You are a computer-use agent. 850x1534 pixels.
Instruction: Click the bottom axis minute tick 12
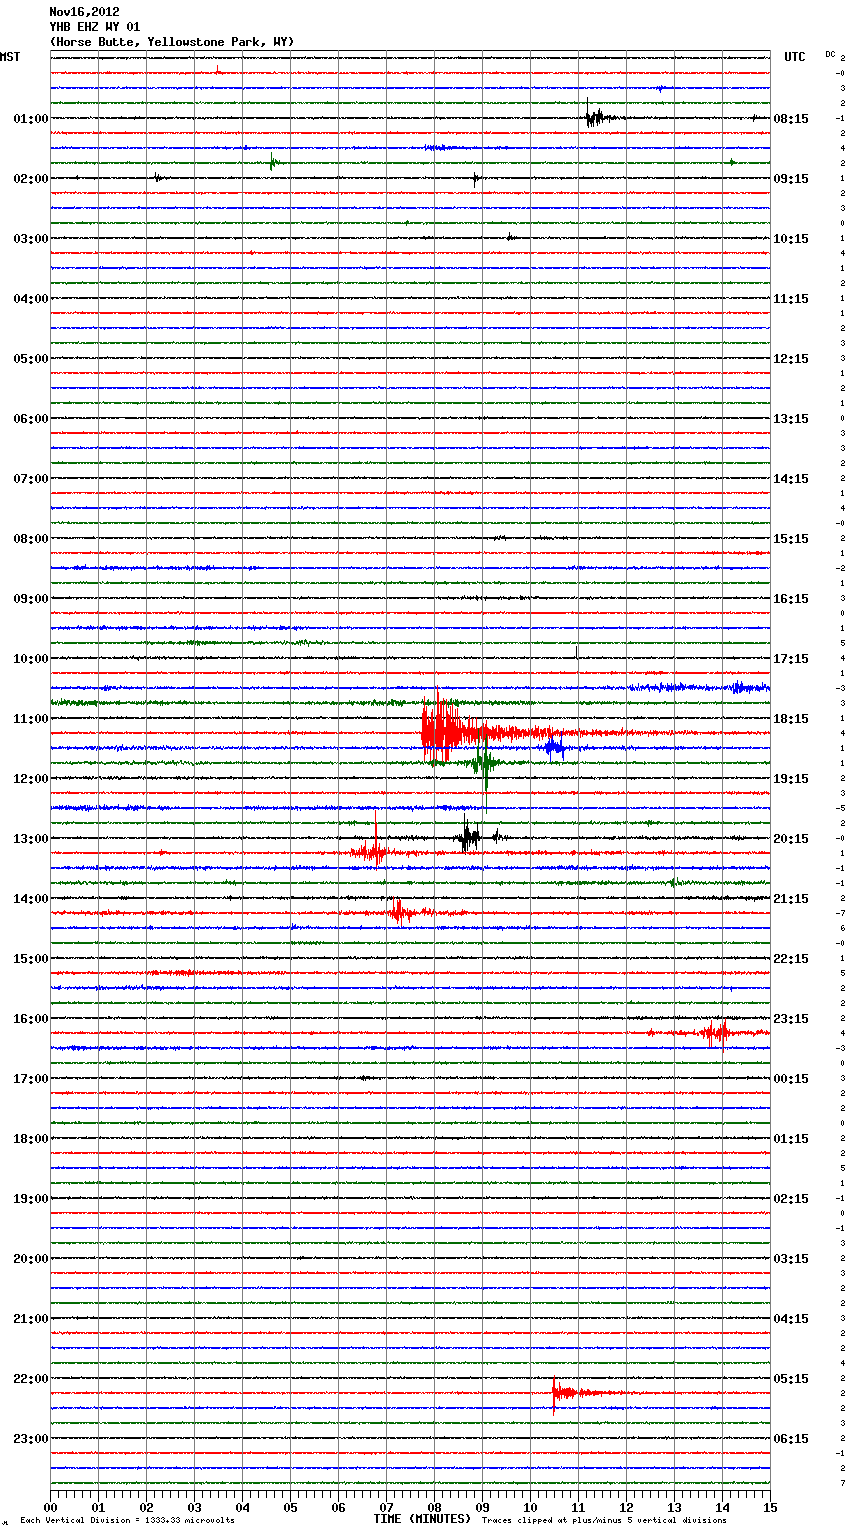pos(626,1508)
